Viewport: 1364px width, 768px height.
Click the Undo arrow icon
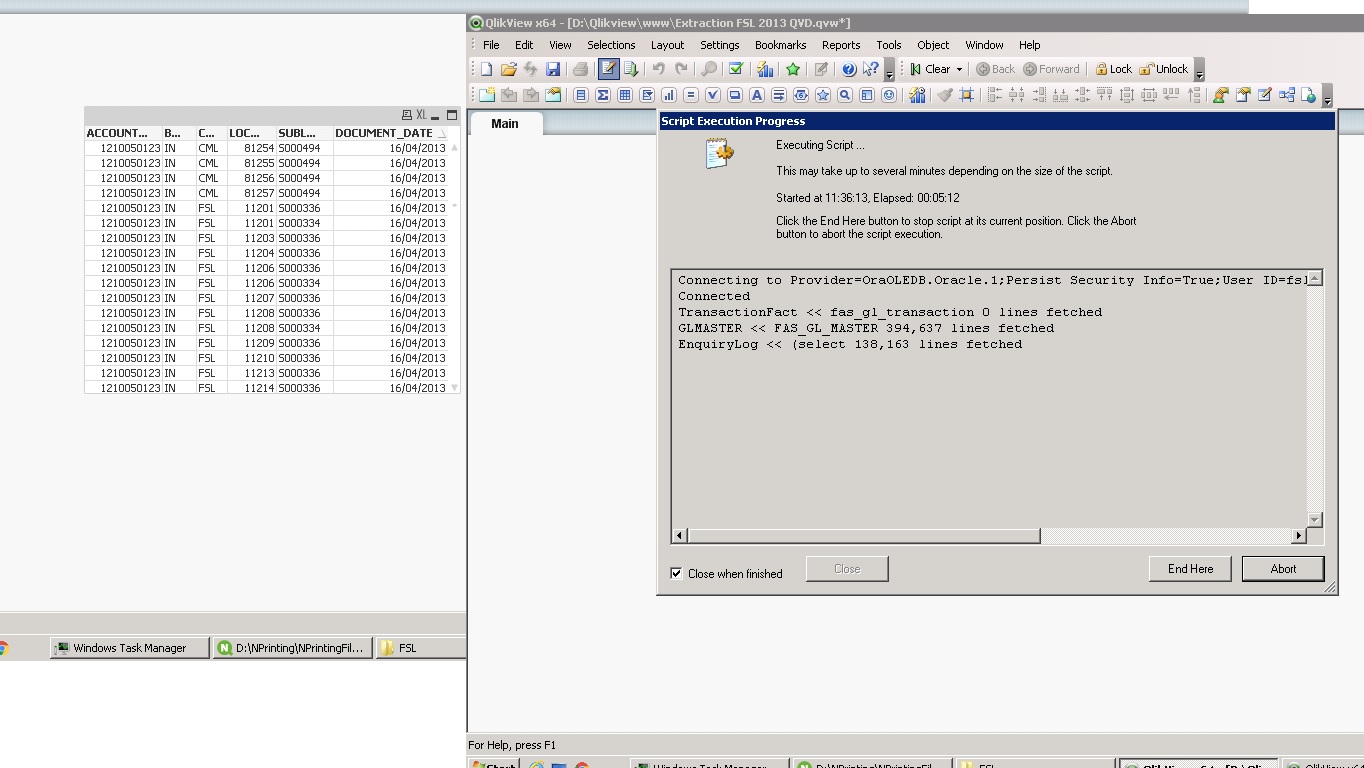[658, 69]
